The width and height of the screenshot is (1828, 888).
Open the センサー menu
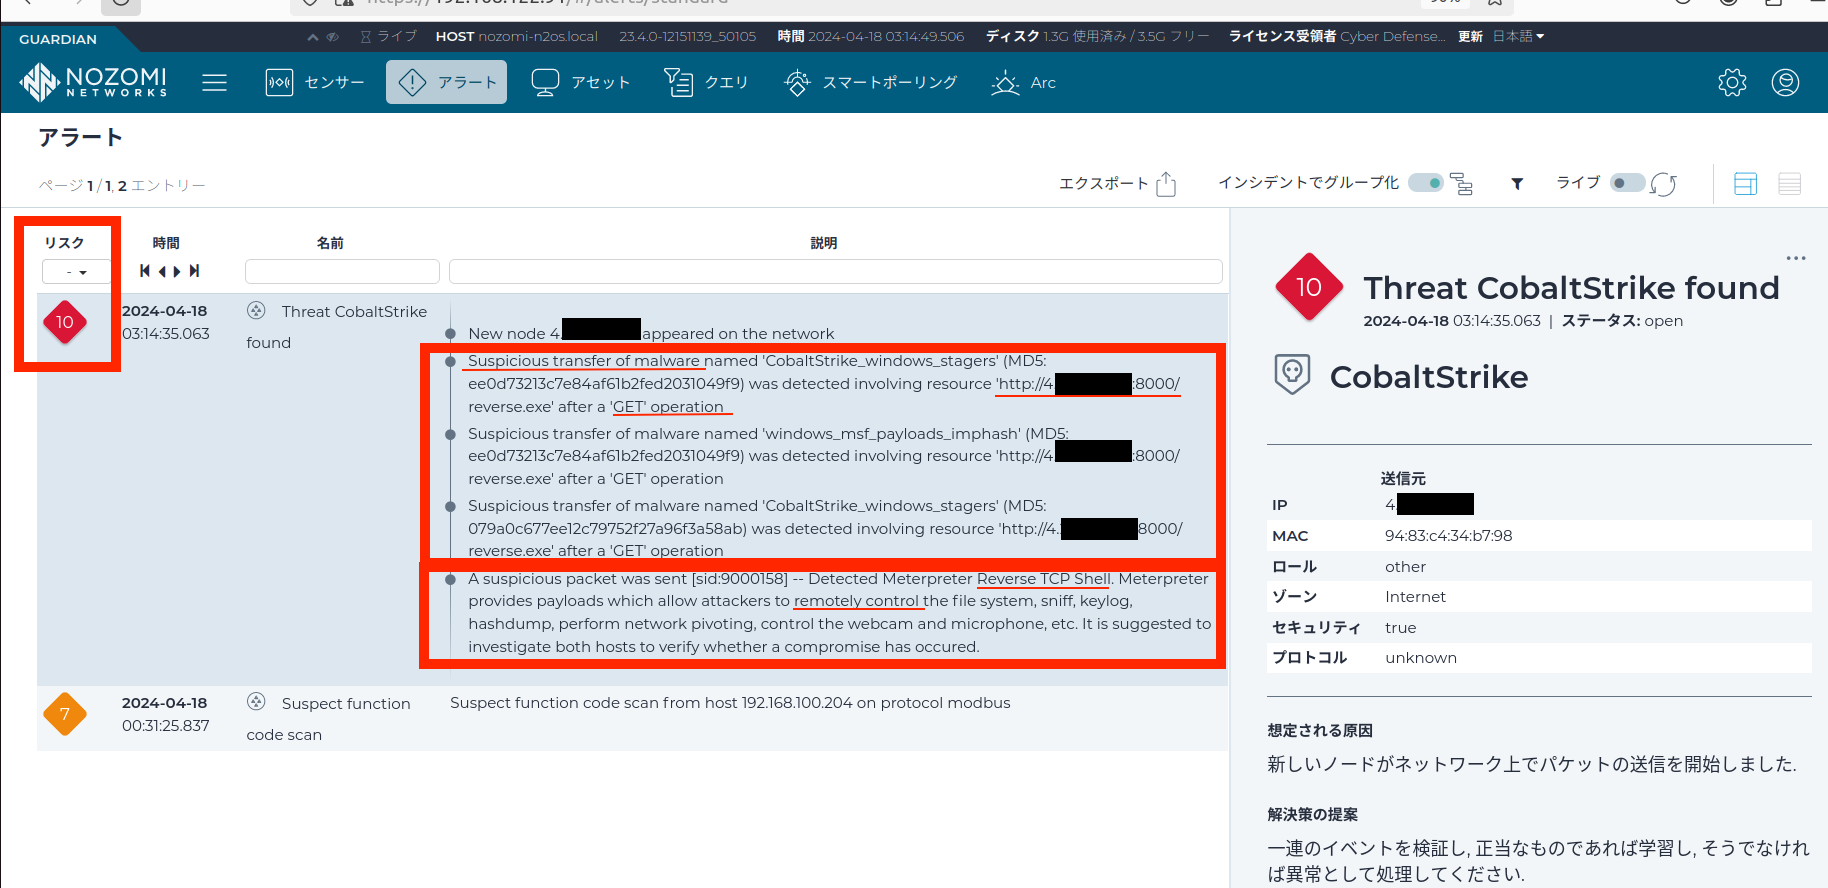pos(315,82)
